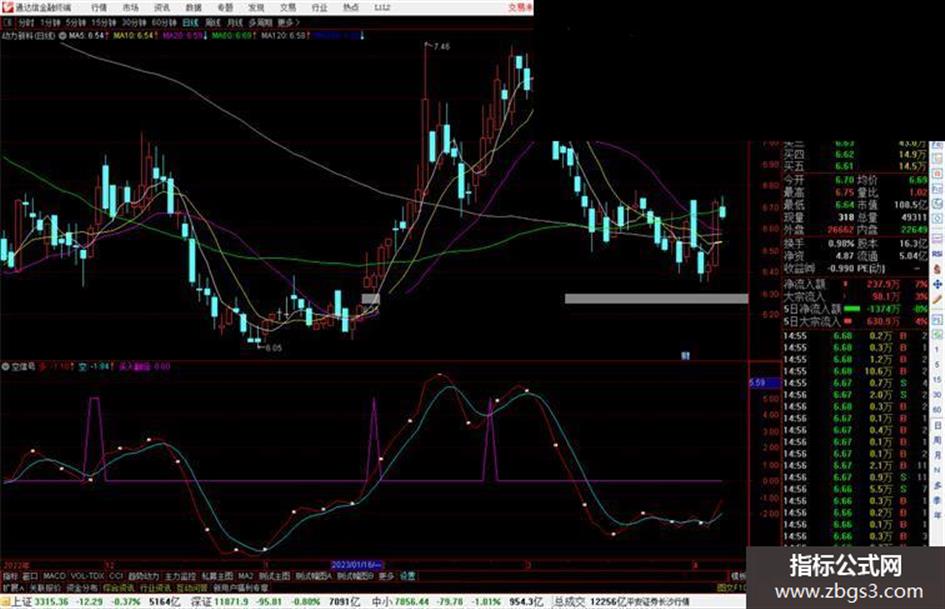Open the 行业 menu

[x=319, y=8]
